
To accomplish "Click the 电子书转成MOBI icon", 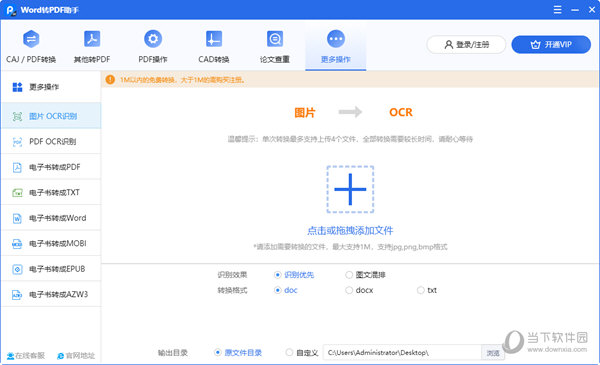I will [x=17, y=244].
